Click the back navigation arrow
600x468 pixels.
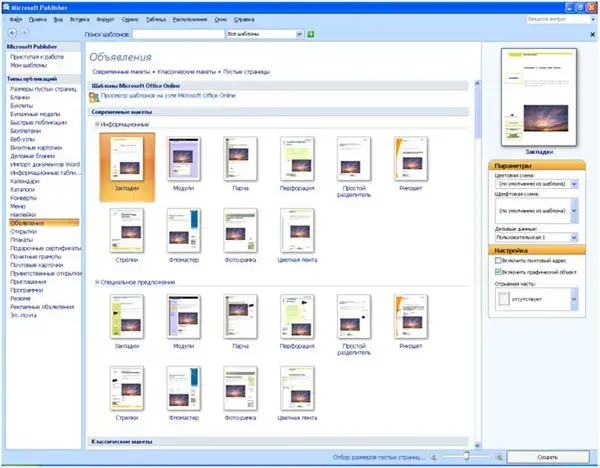pyautogui.click(x=11, y=34)
